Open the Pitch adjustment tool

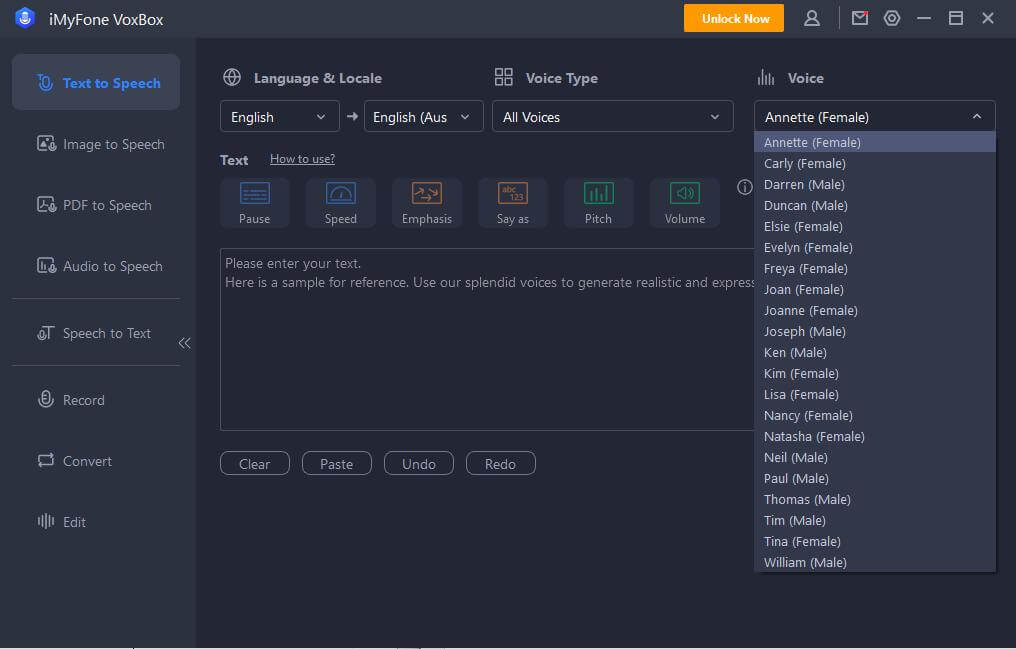(x=598, y=203)
